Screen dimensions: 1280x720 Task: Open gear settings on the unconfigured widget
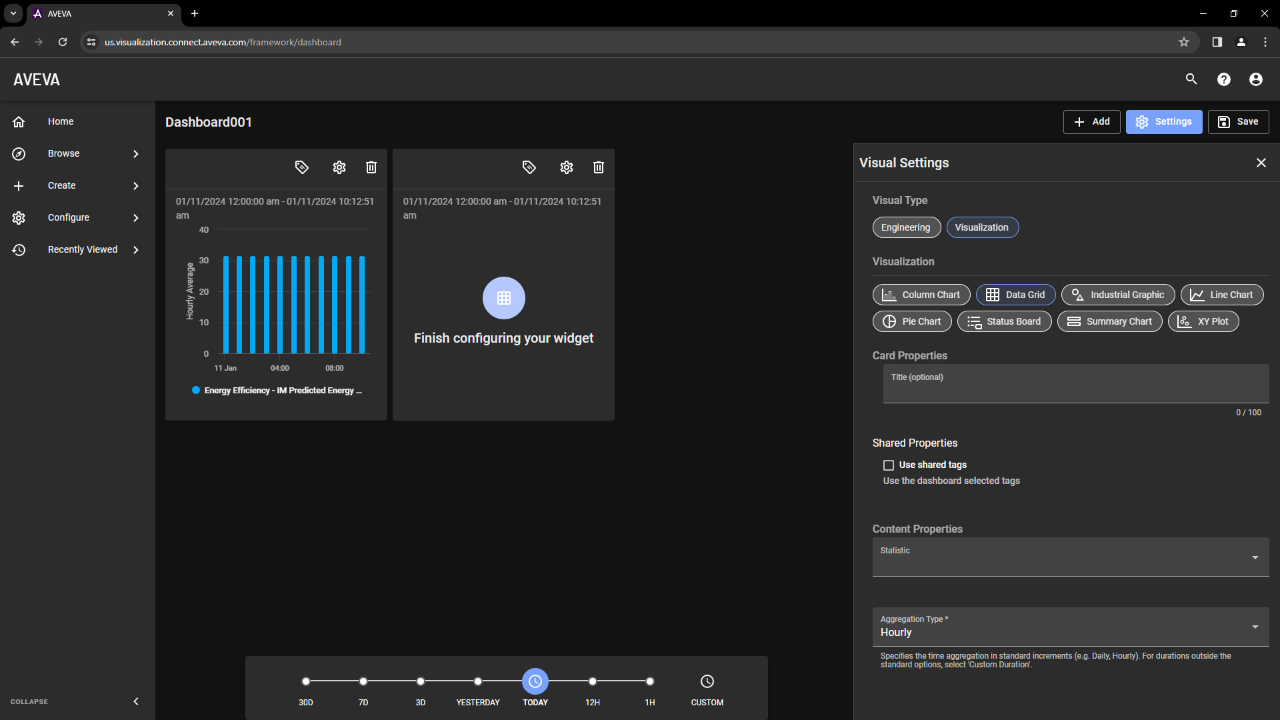point(566,168)
